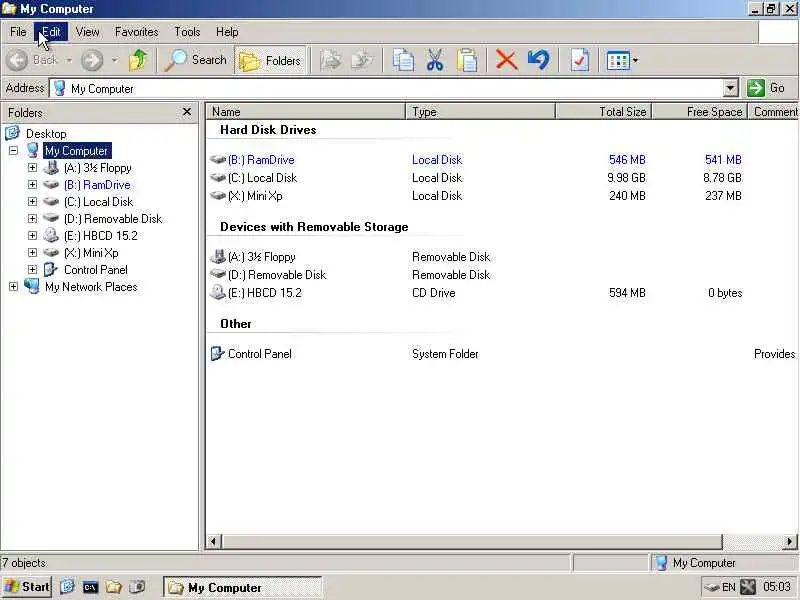Click the My Computer taskbar button
Screen dimensions: 800x600
[x=243, y=587]
